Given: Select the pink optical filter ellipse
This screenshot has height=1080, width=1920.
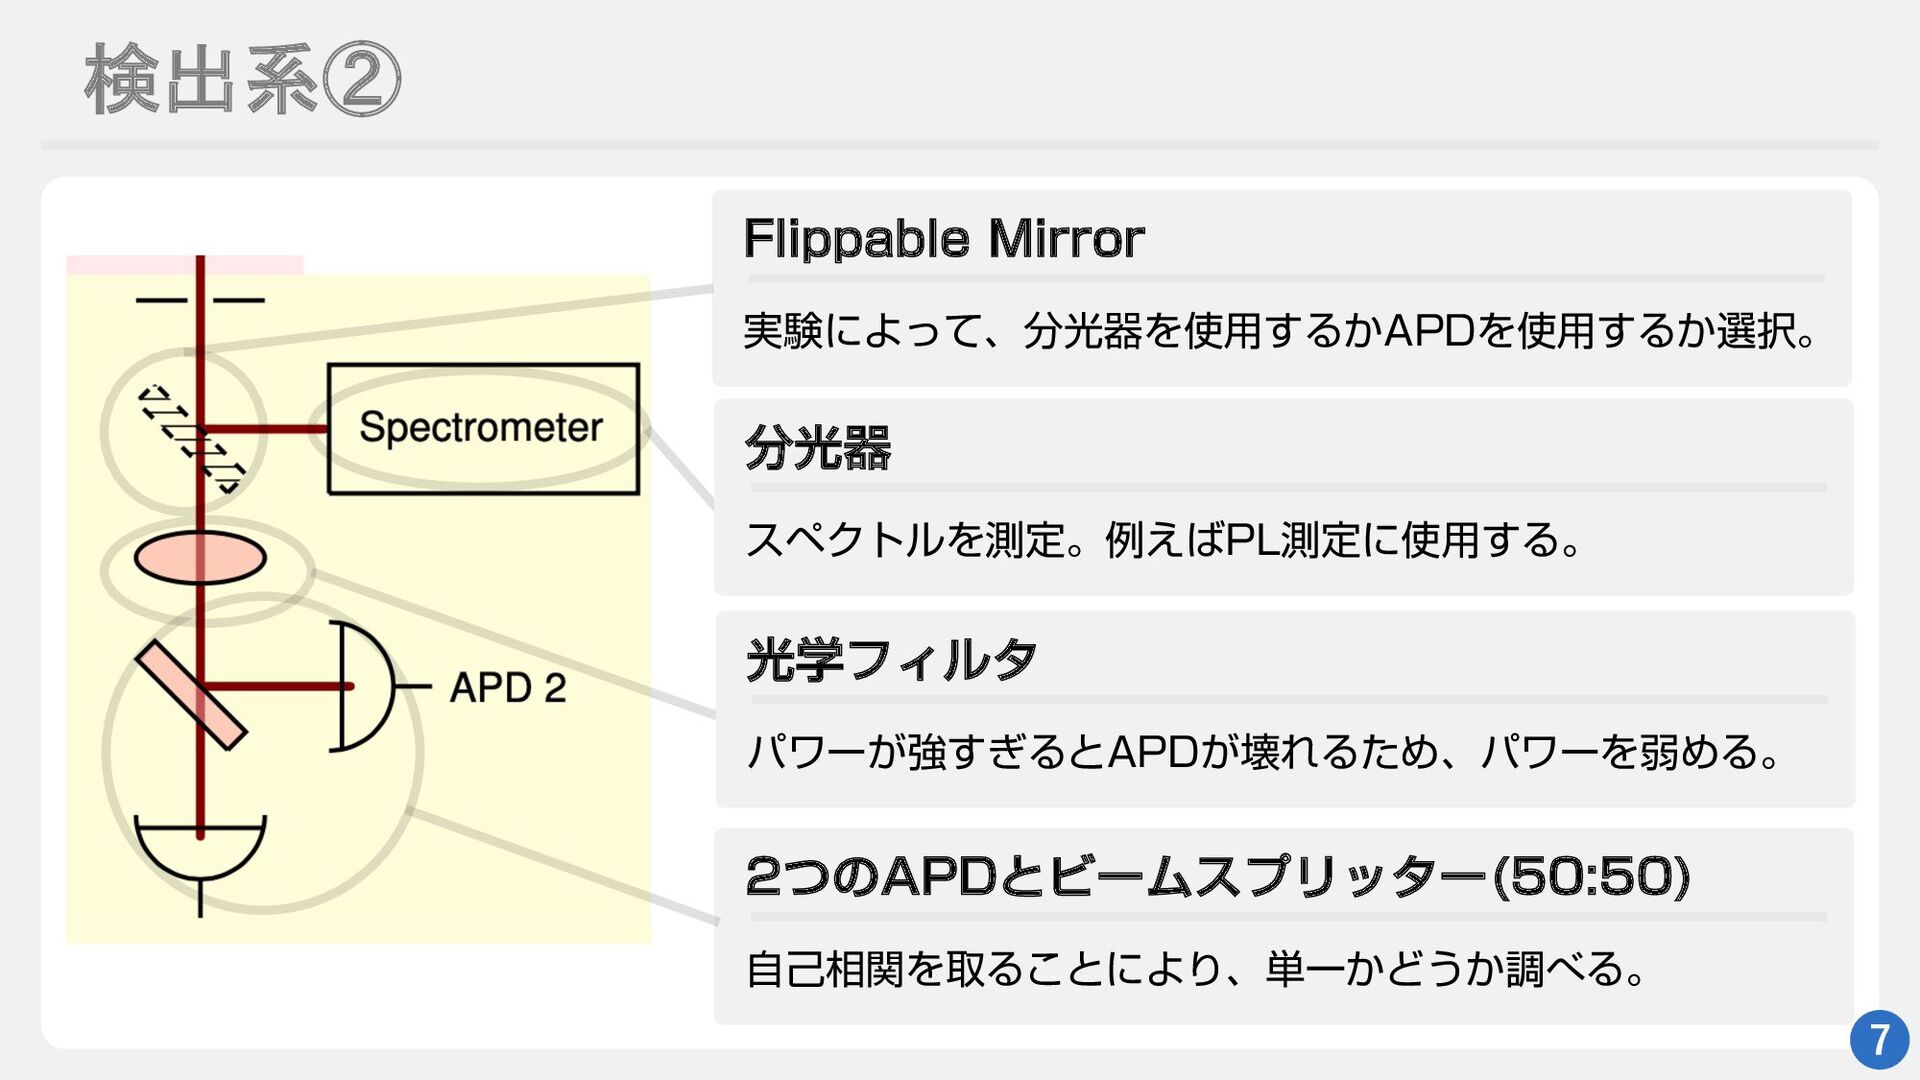Looking at the screenshot, I should (200, 558).
